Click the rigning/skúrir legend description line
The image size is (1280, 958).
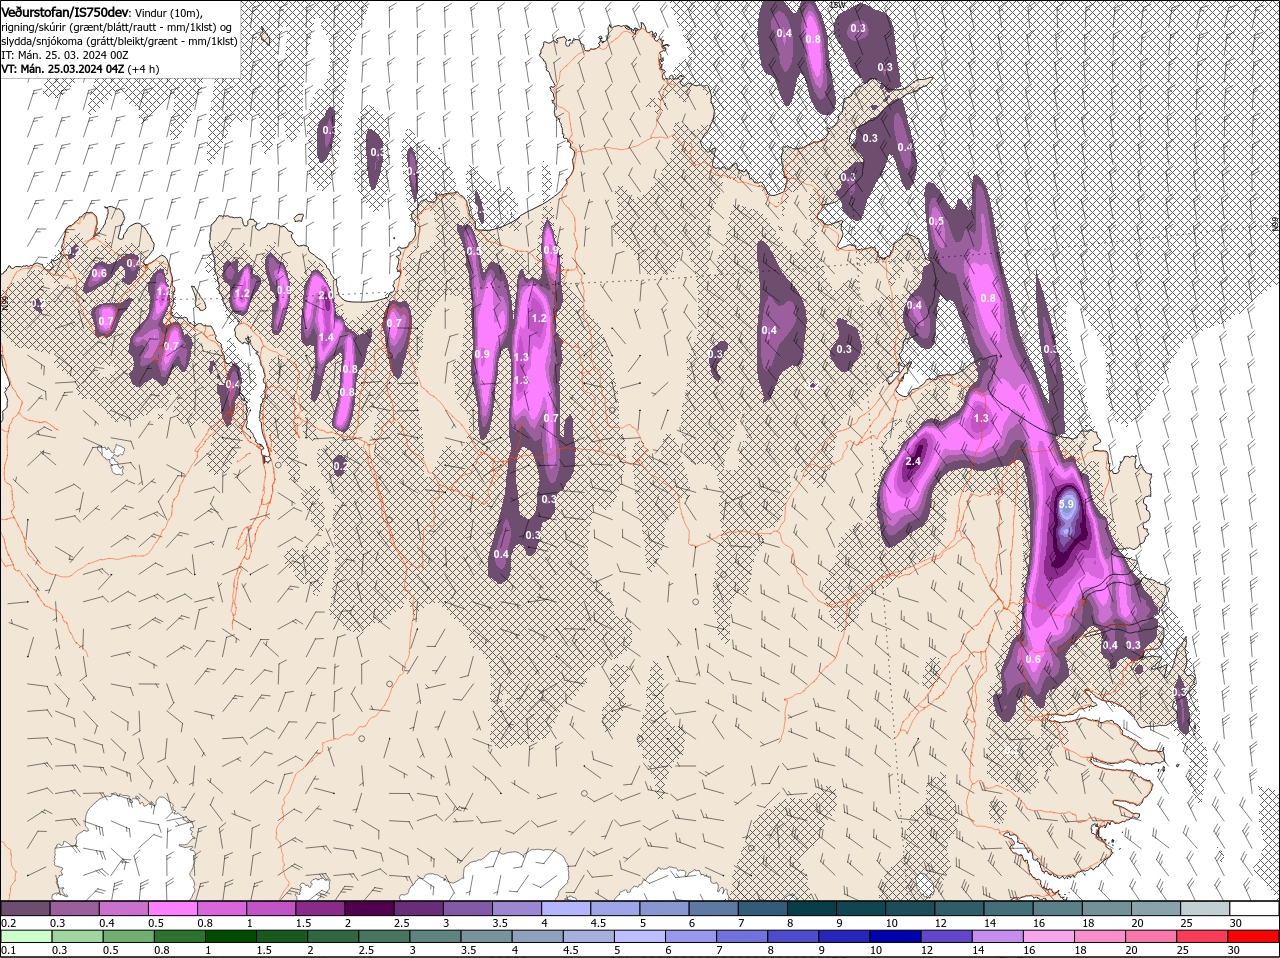click(118, 26)
